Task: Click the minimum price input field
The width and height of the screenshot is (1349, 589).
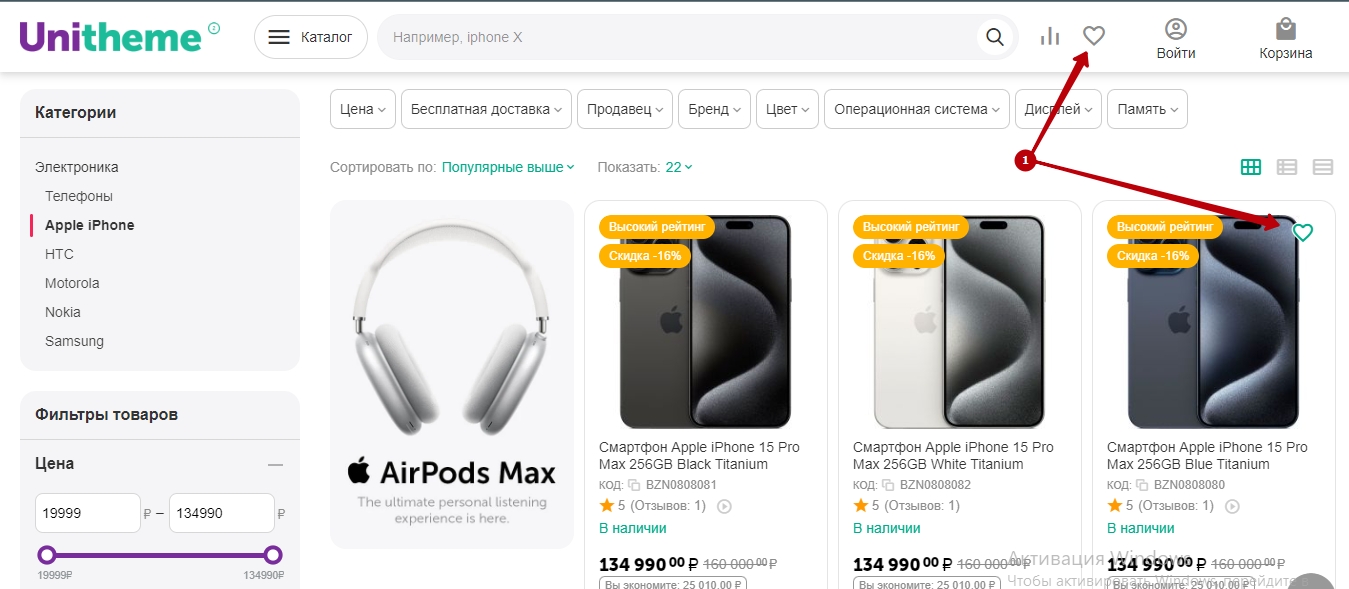Action: coord(88,513)
